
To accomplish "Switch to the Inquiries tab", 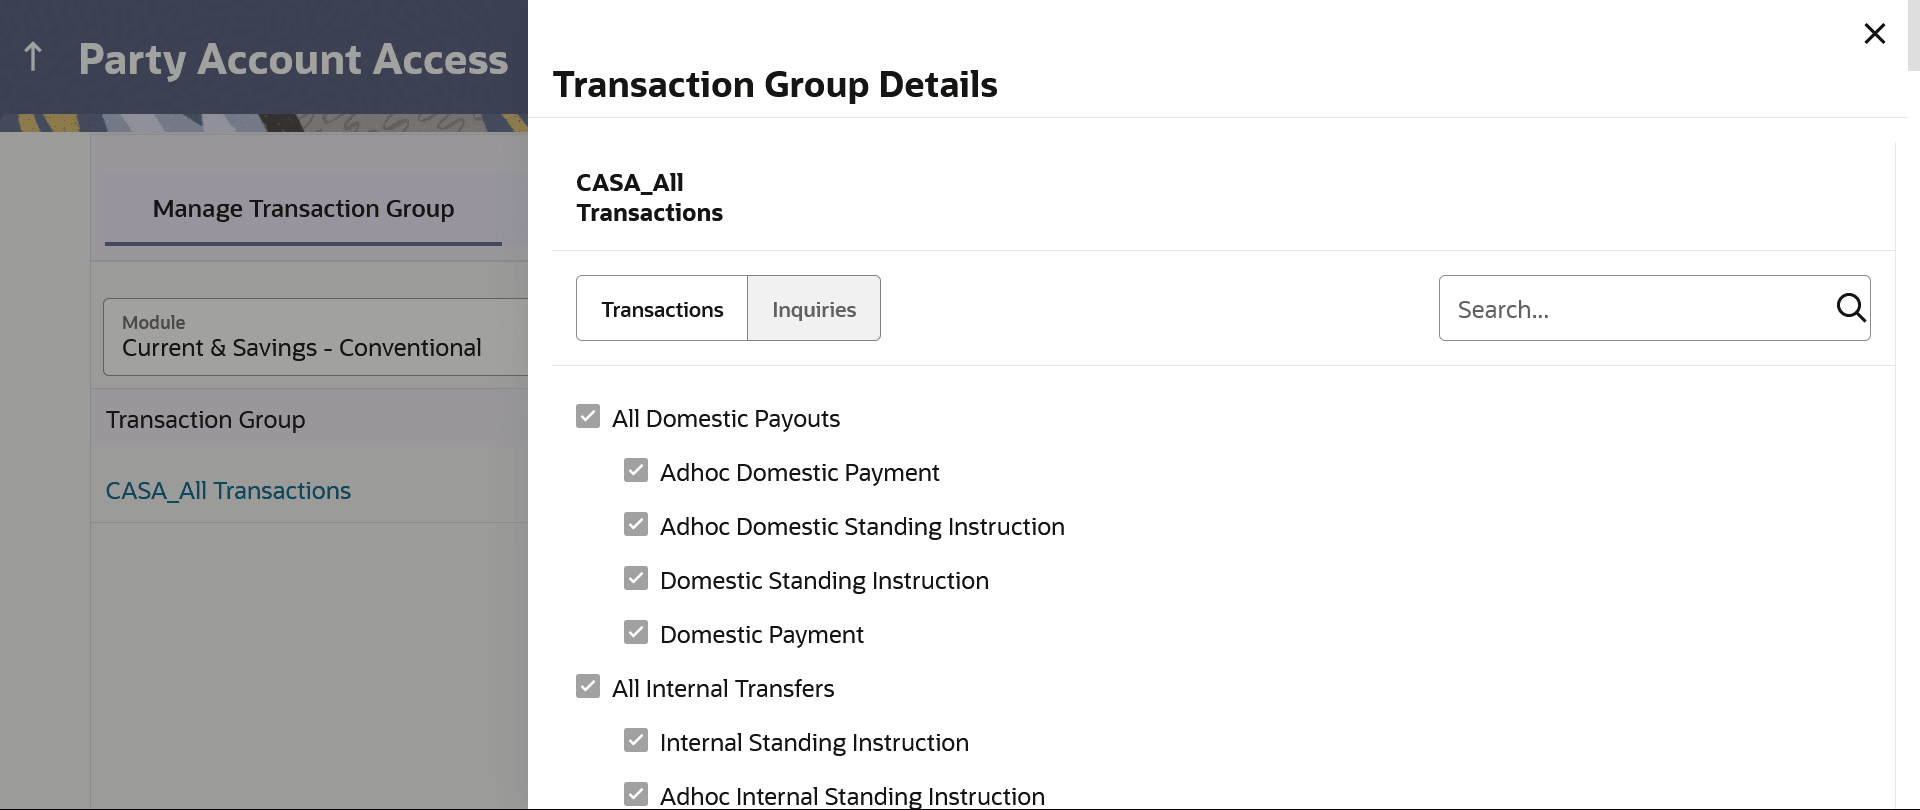I will [814, 309].
